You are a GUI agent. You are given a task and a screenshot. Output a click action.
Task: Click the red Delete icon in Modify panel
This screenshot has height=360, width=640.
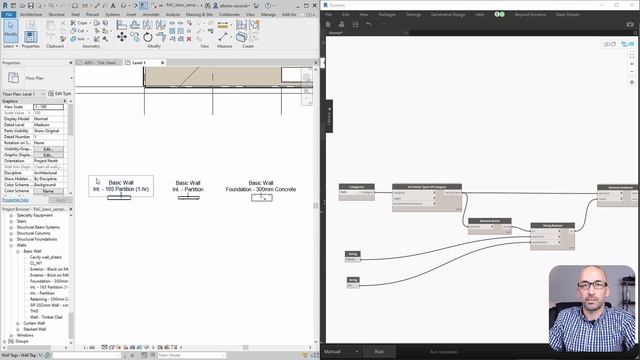189,39
